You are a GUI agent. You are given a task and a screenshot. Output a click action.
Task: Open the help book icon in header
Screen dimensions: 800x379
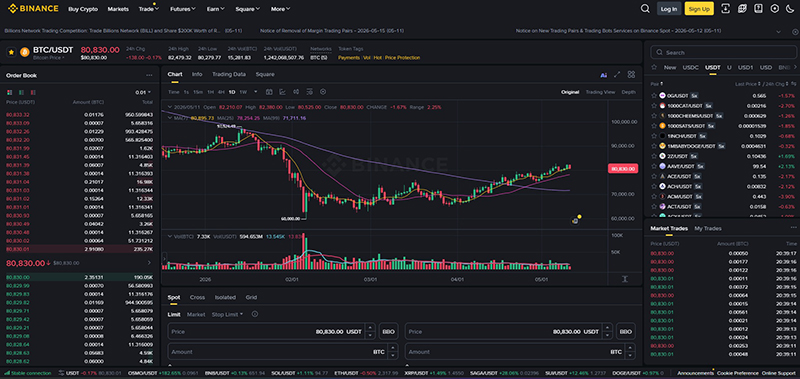point(759,9)
